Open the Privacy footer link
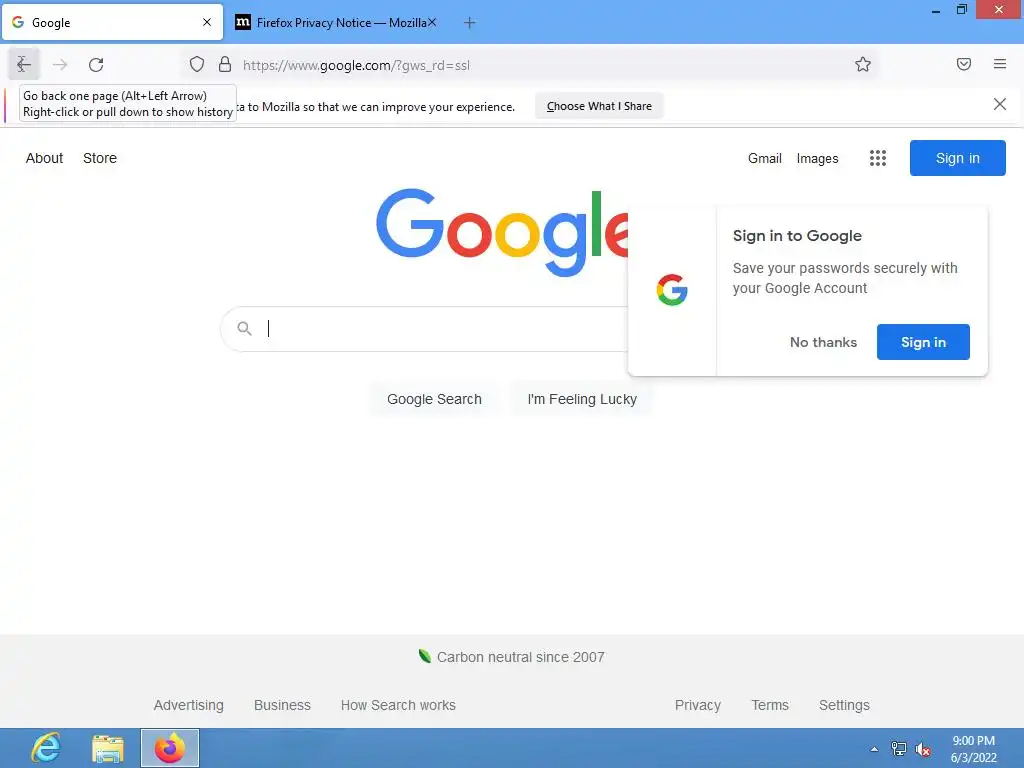Image resolution: width=1024 pixels, height=768 pixels. pos(697,705)
